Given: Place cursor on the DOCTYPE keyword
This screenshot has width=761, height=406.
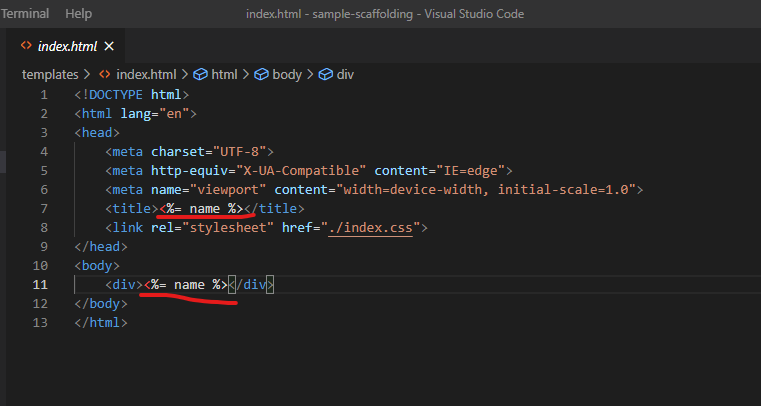Looking at the screenshot, I should tap(116, 95).
